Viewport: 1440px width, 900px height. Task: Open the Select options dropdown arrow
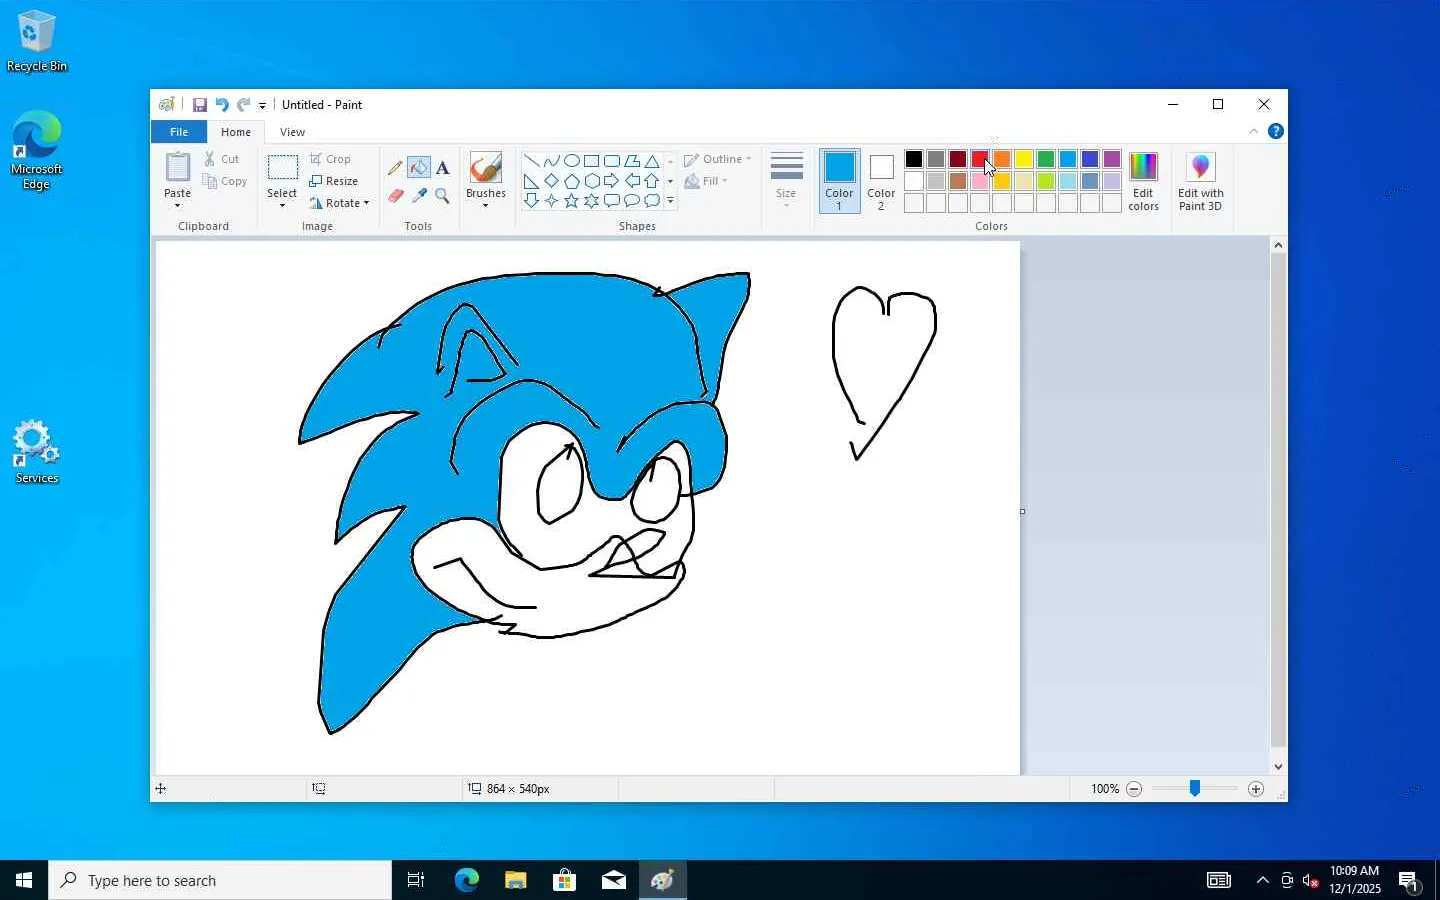[x=282, y=205]
